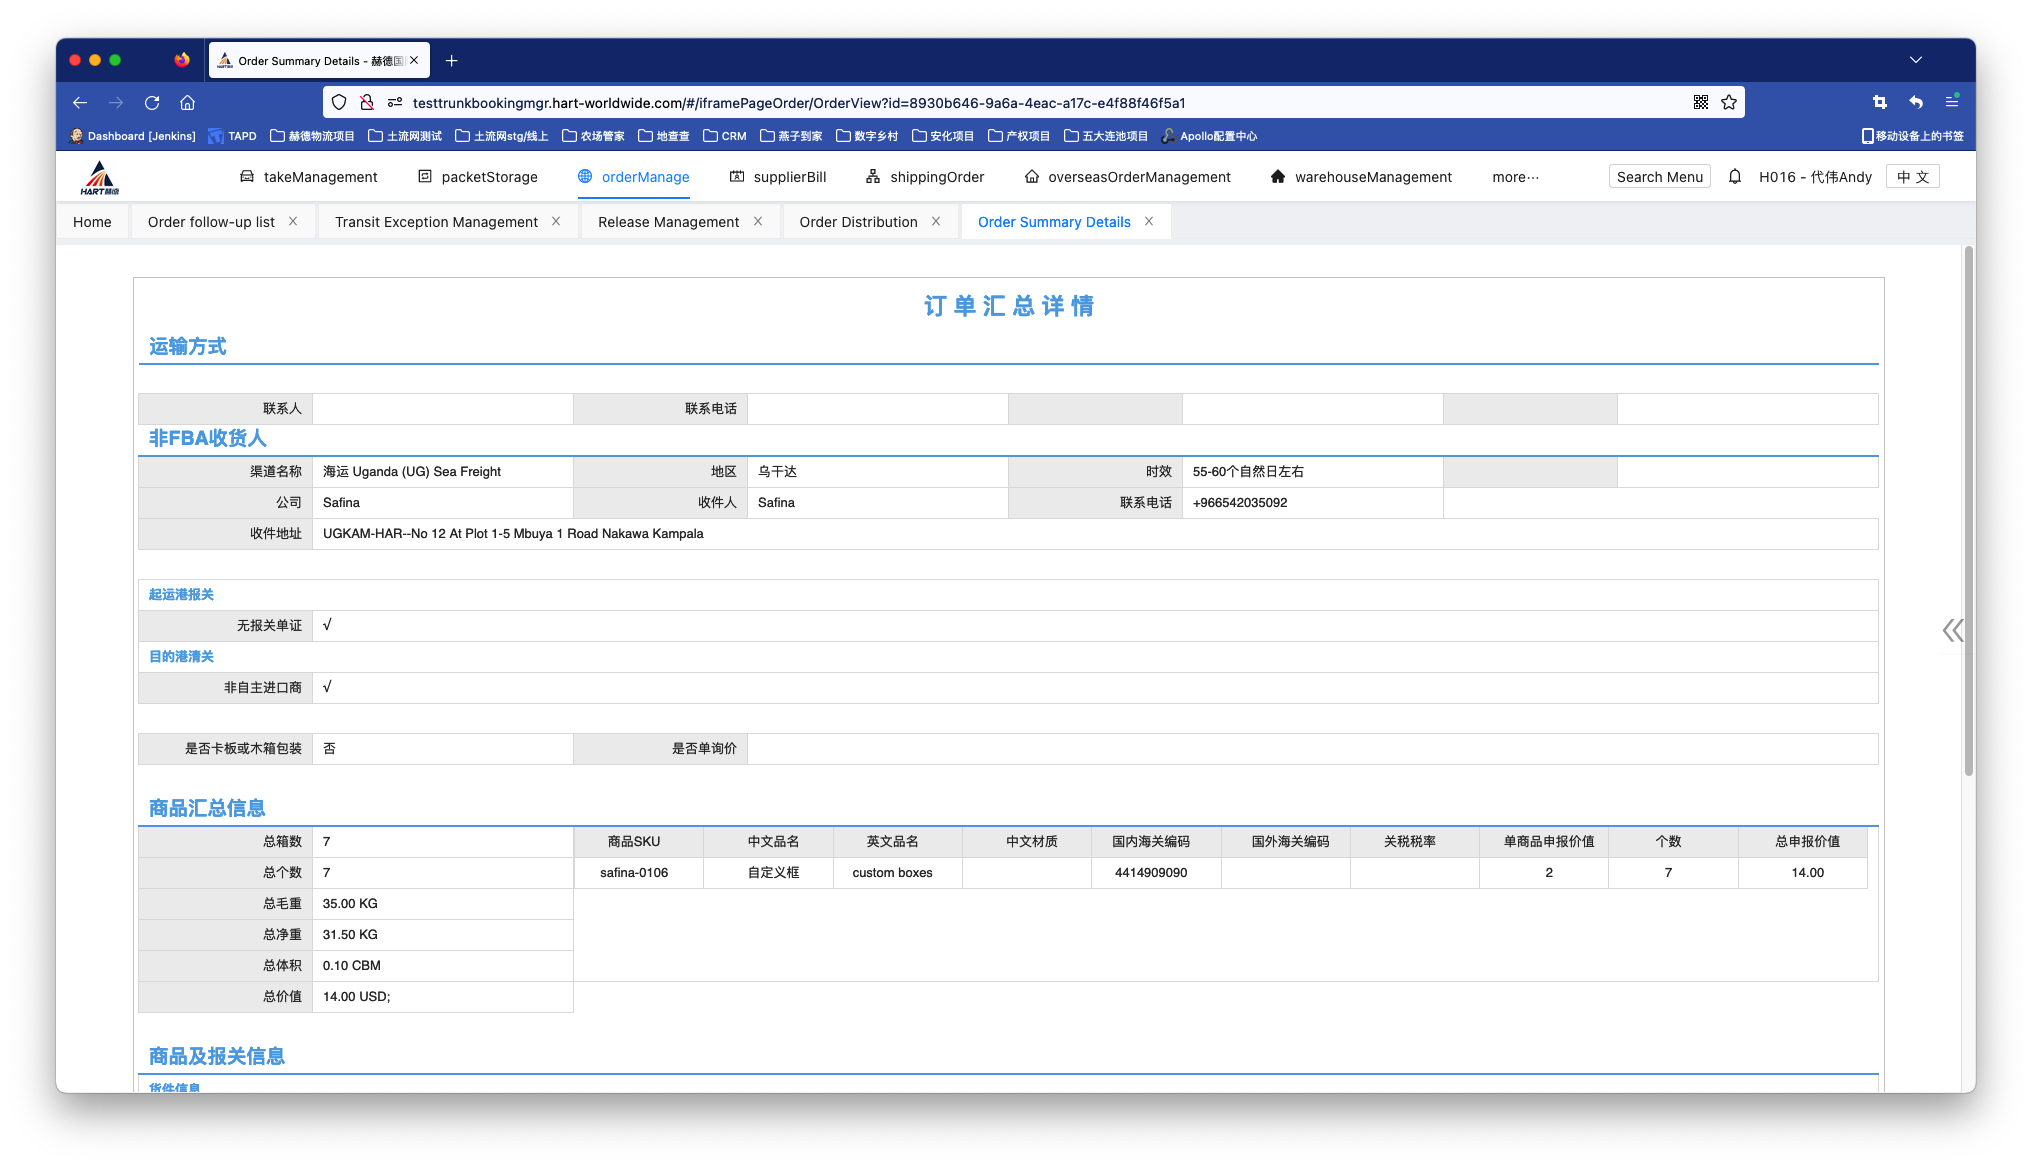Expand the browser tab list chevron
Screen dimensions: 2032x1167
[x=1915, y=60]
